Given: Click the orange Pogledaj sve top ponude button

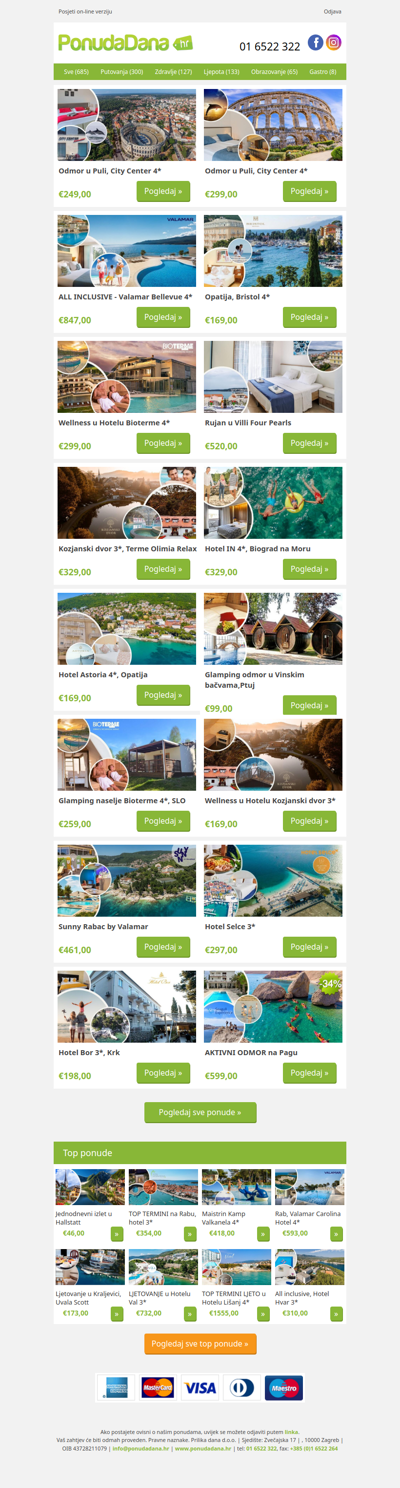Looking at the screenshot, I should pyautogui.click(x=200, y=1344).
